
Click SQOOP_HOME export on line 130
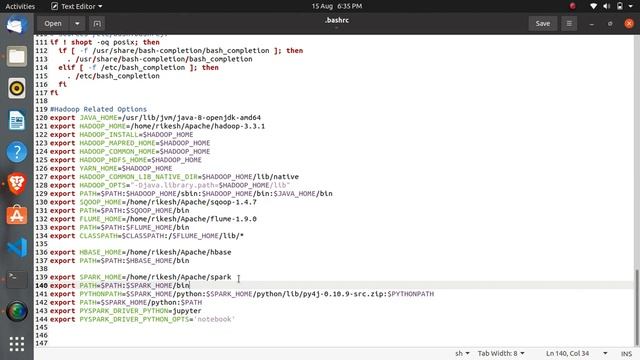pyautogui.click(x=153, y=202)
